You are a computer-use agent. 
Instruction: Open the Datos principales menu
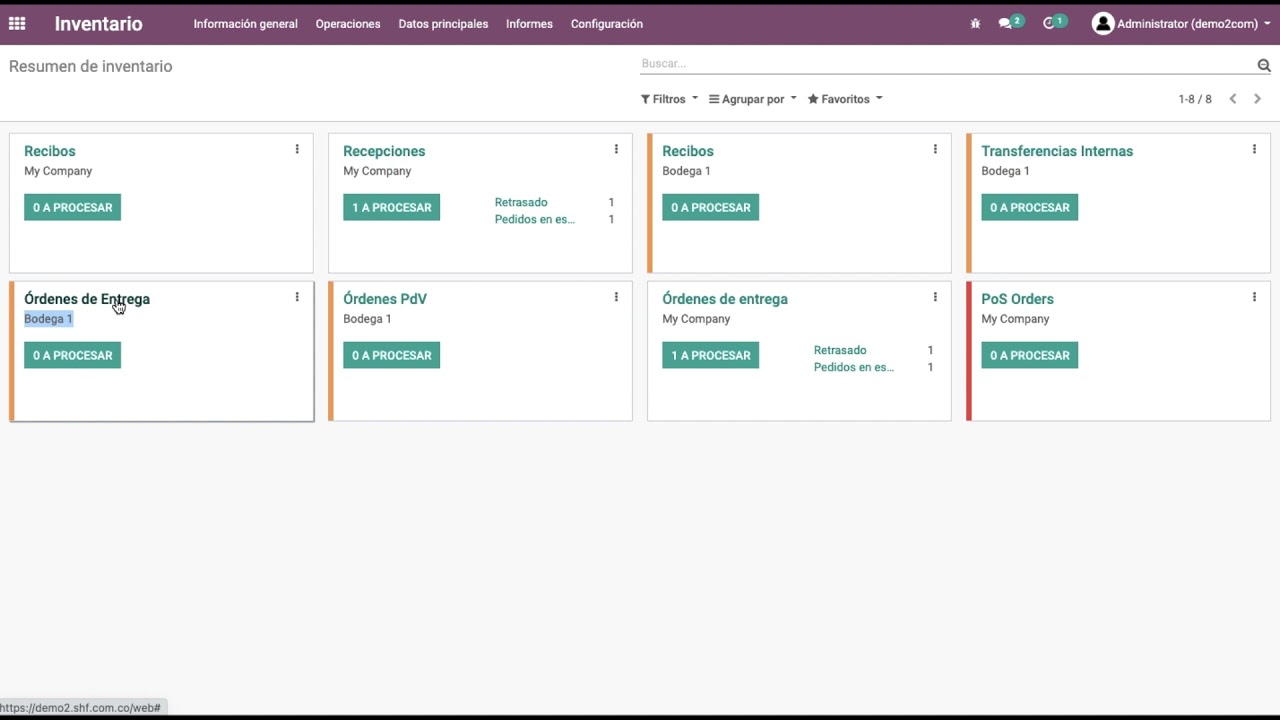[443, 24]
